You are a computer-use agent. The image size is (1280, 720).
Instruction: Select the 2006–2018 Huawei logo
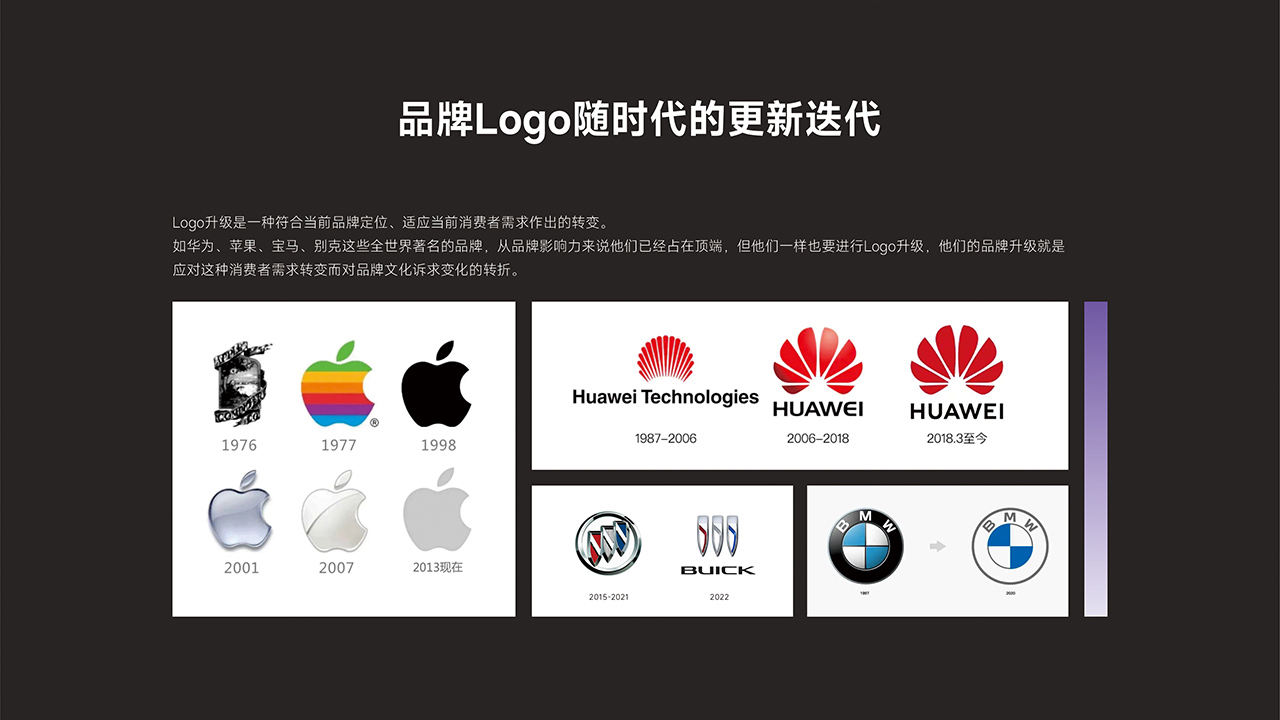pos(818,372)
